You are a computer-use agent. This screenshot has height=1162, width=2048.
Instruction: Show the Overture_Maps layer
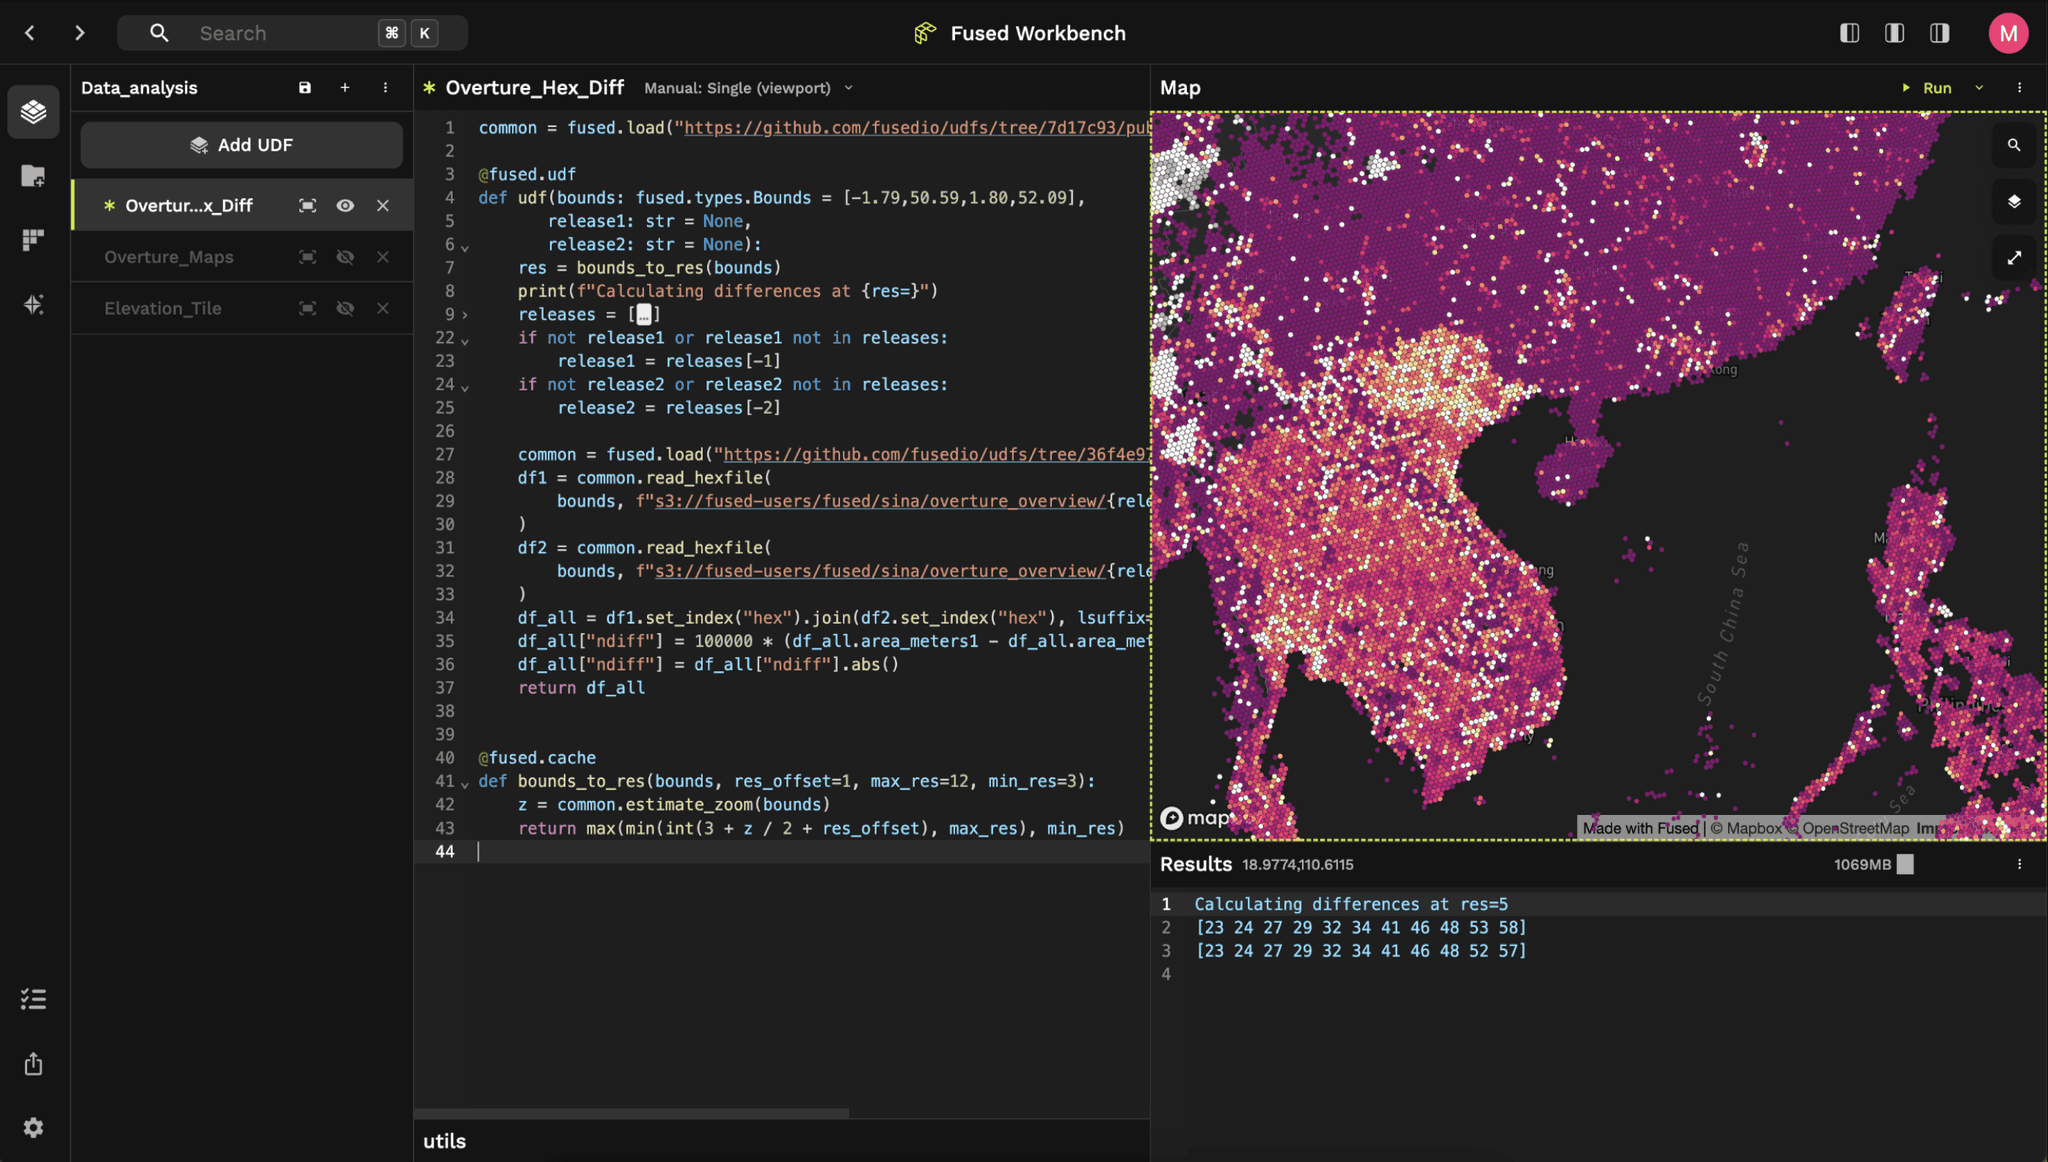tap(345, 257)
